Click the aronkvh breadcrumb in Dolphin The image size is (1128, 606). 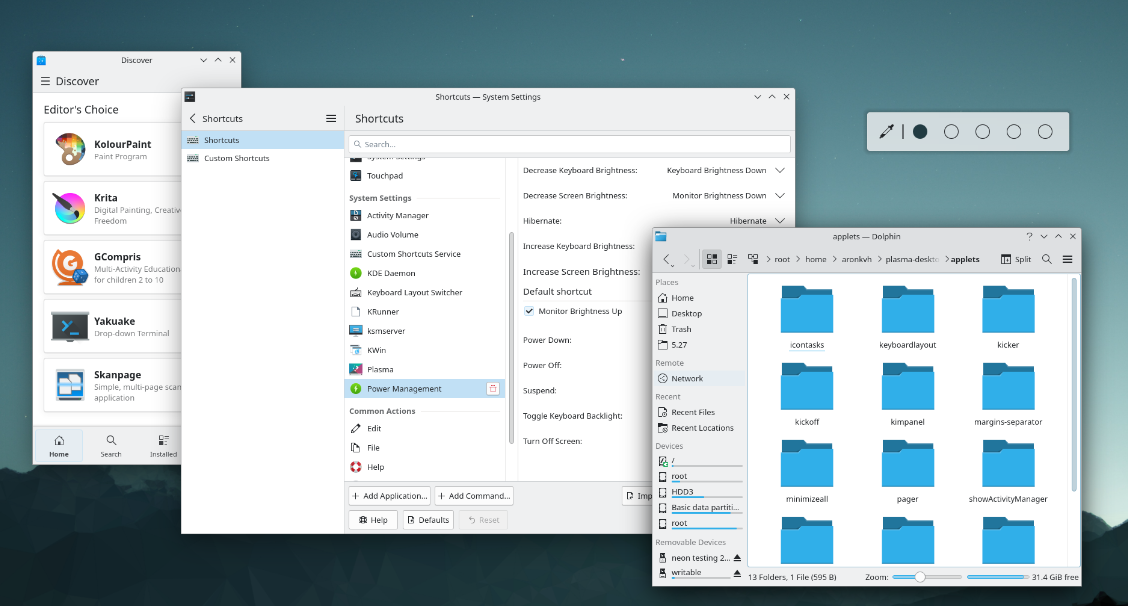[856, 259]
